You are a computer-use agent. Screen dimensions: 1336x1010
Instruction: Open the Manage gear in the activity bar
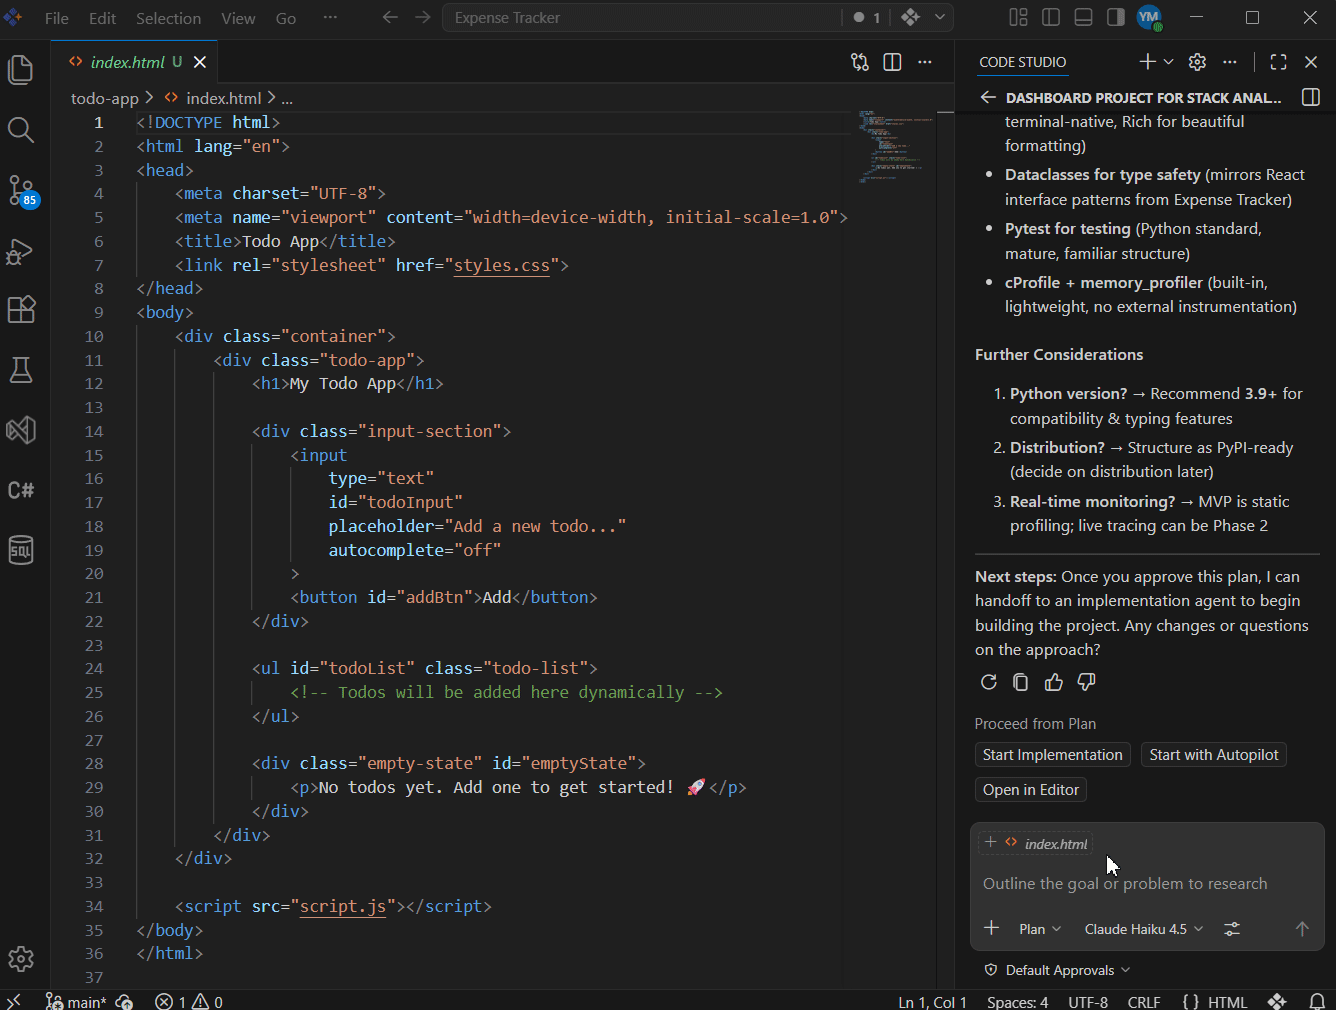[21, 959]
